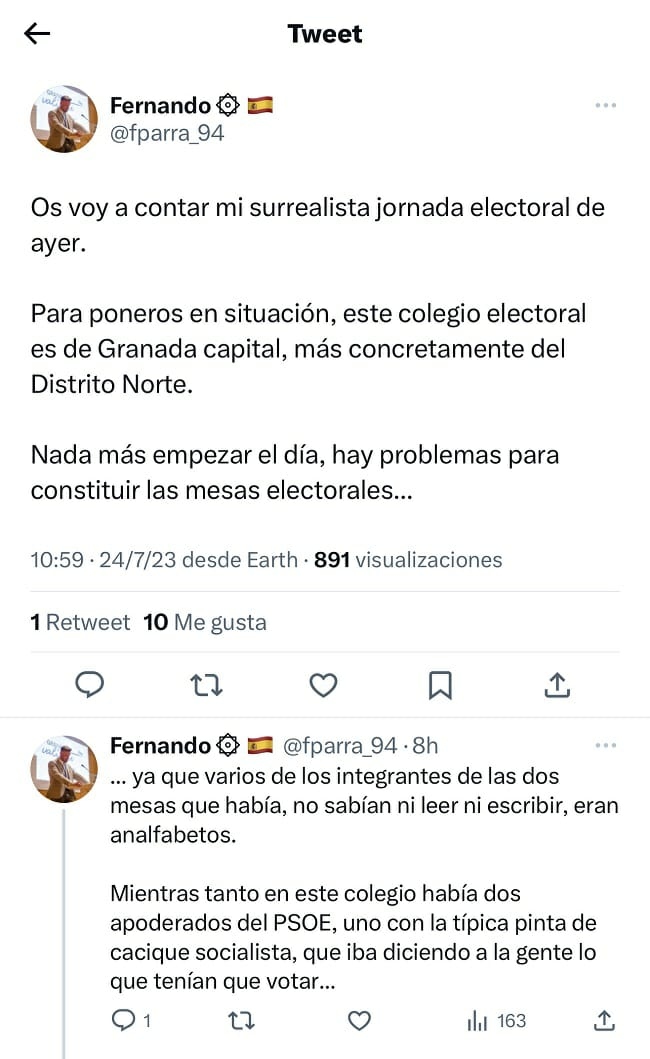View the 10 Me gusta list
The width and height of the screenshot is (650, 1059).
[205, 622]
